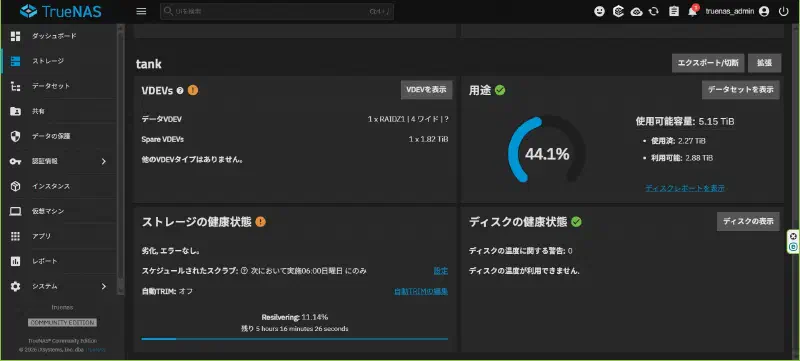Click the instances cube icon
Image resolution: width=800 pixels, height=361 pixels.
15,186
